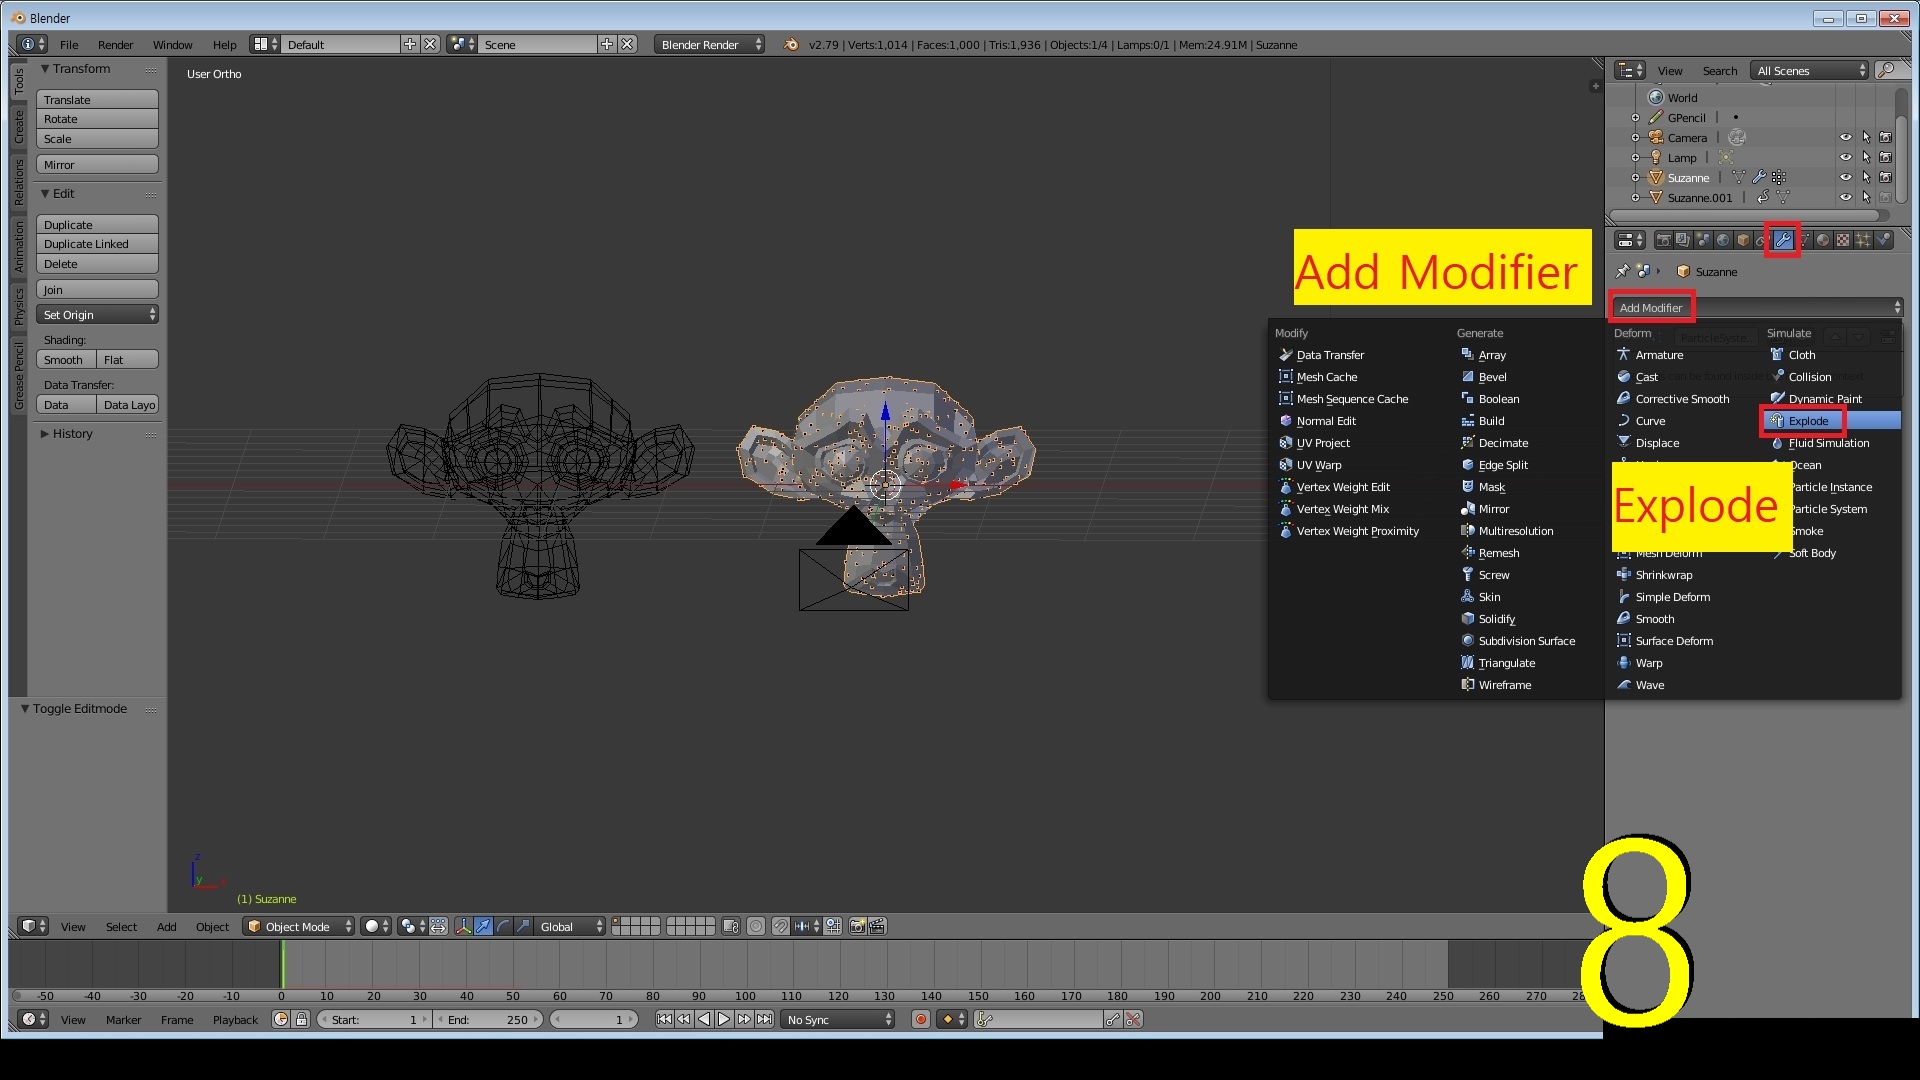Screen dimensions: 1920x1080
Task: Play the animation in reverse
Action: click(x=704, y=1019)
